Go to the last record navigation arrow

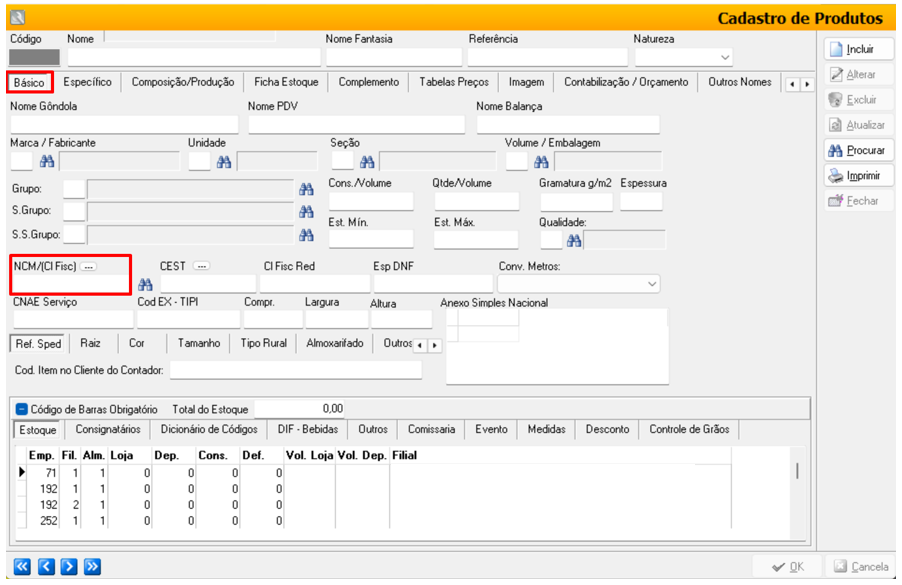(x=92, y=567)
